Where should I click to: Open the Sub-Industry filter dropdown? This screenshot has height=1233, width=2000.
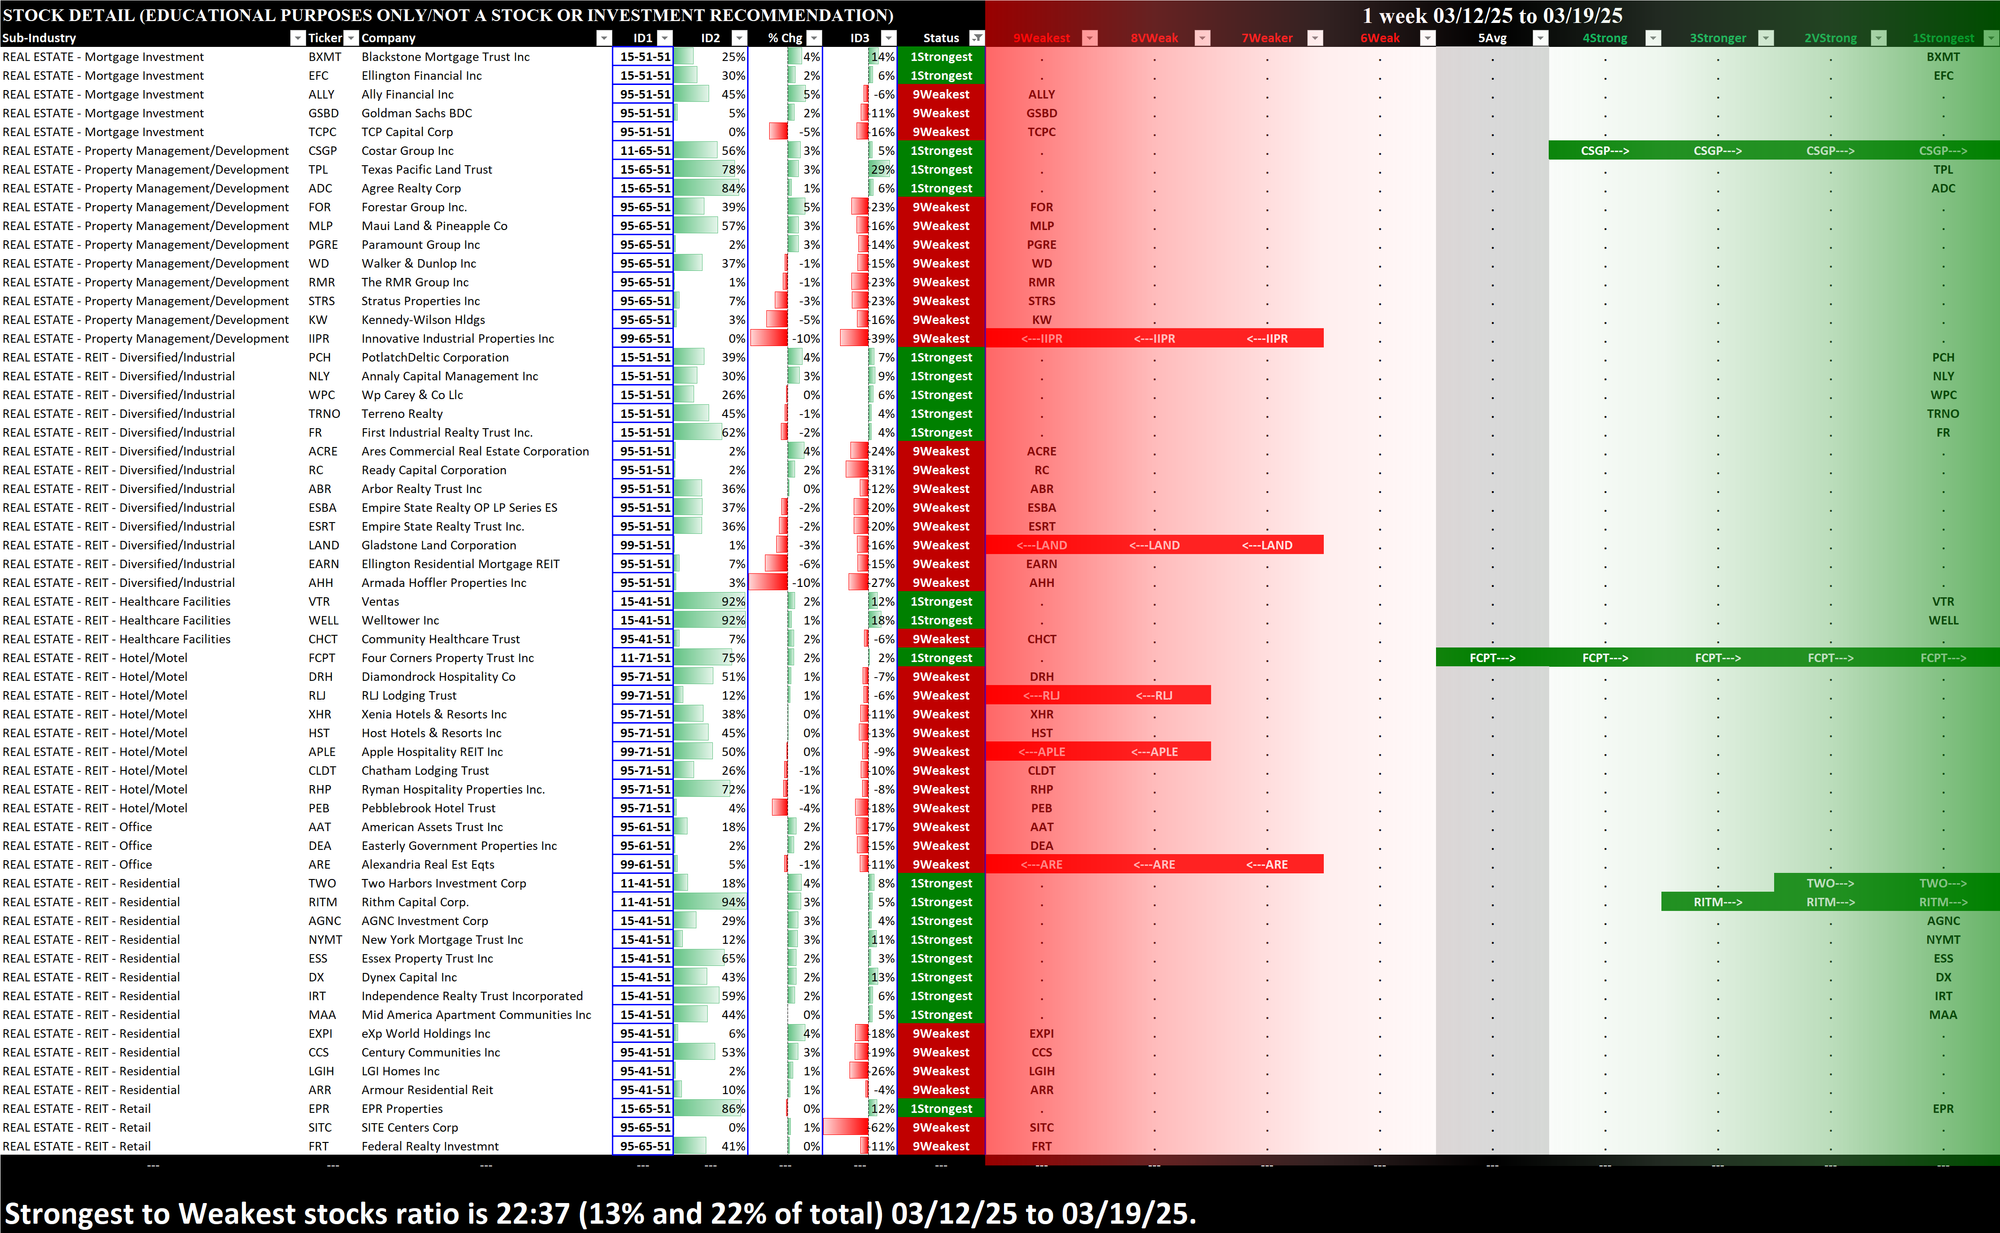click(x=297, y=38)
